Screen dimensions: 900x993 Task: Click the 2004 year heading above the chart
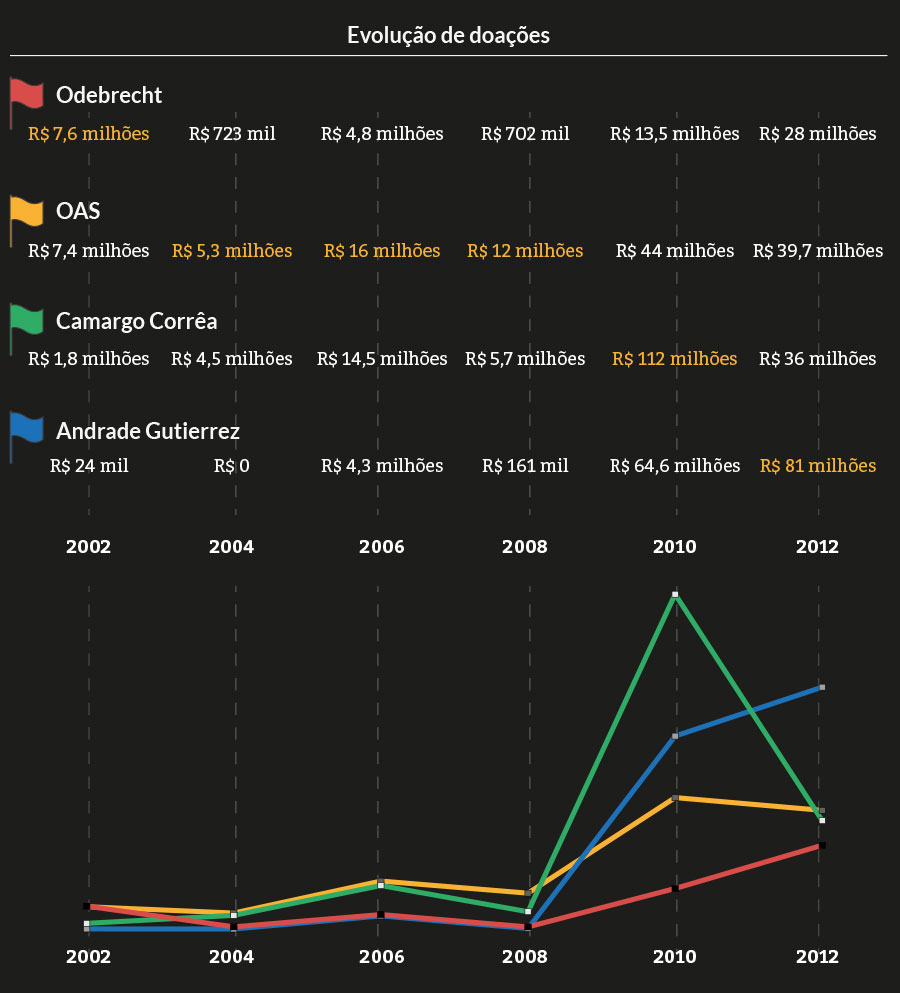(232, 547)
